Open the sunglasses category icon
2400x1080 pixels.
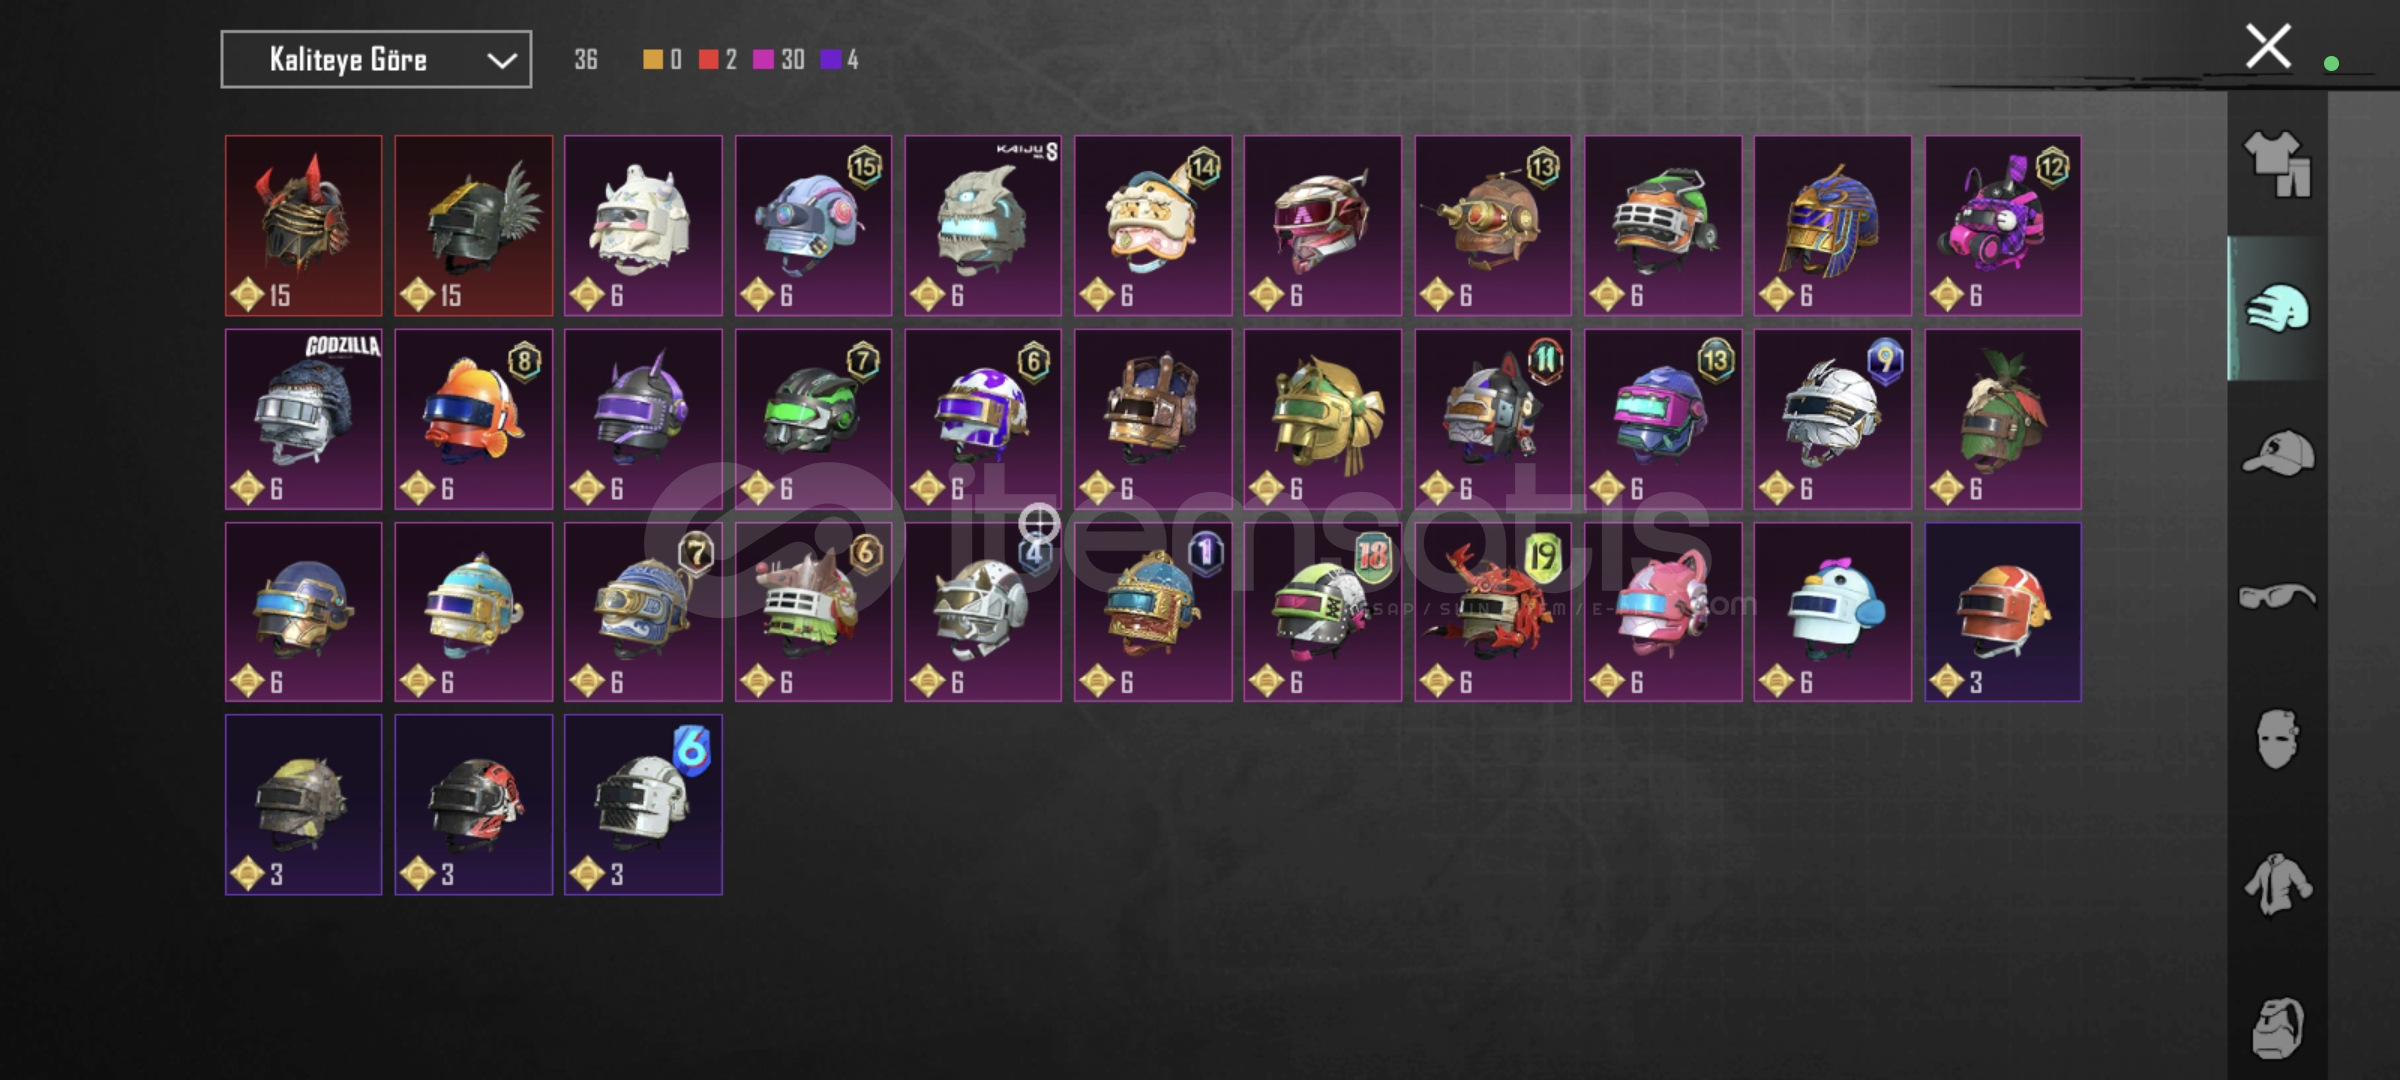[x=2277, y=596]
